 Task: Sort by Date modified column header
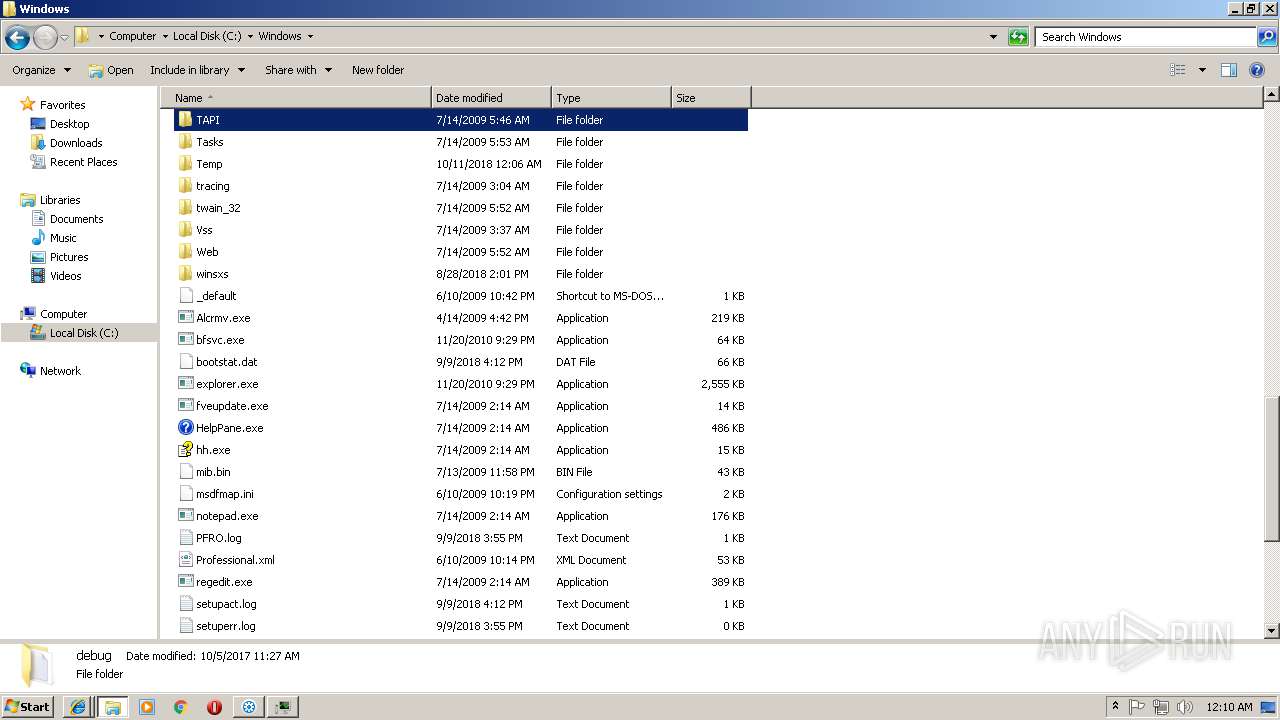(491, 98)
